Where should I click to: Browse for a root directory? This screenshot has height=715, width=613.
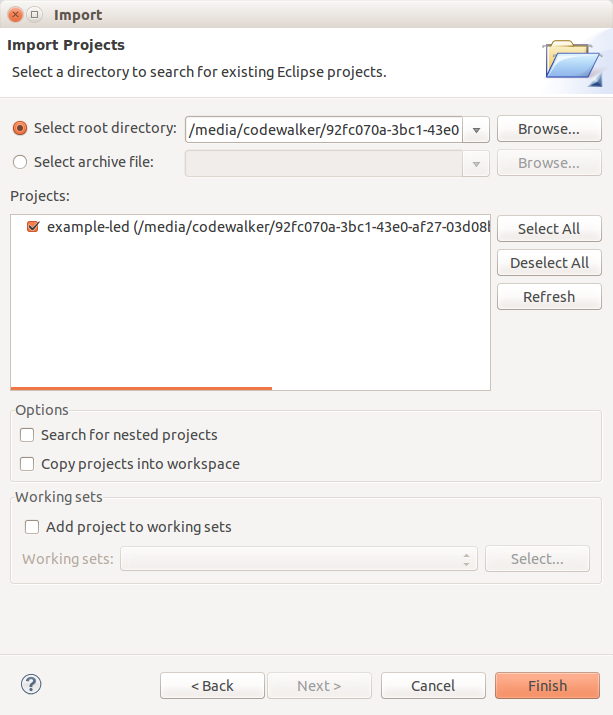click(x=549, y=129)
